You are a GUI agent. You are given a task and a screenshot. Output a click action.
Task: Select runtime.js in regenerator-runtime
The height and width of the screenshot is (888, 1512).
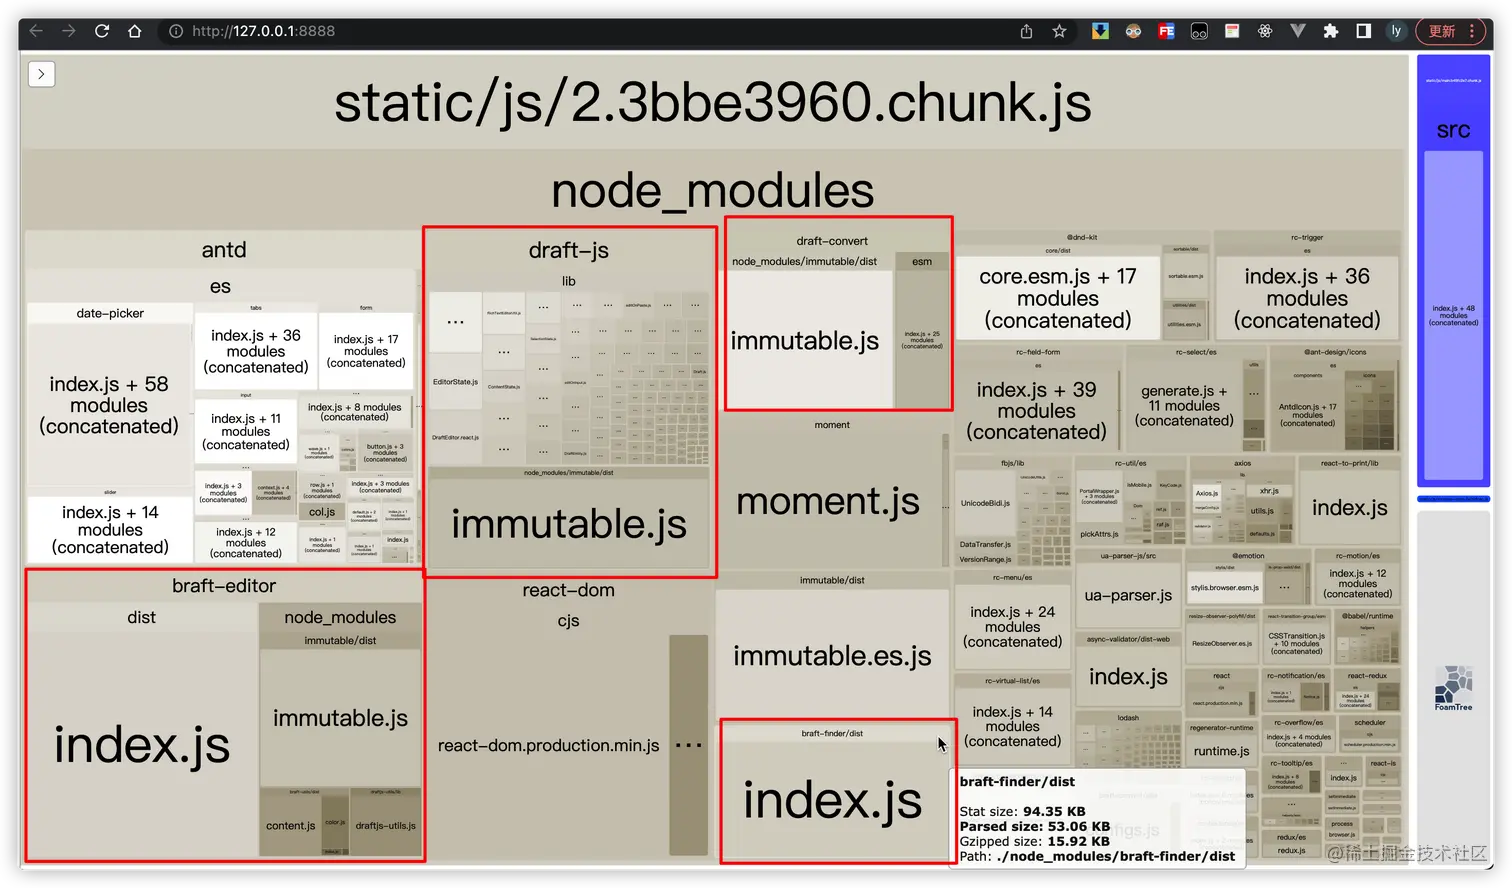click(x=1221, y=751)
